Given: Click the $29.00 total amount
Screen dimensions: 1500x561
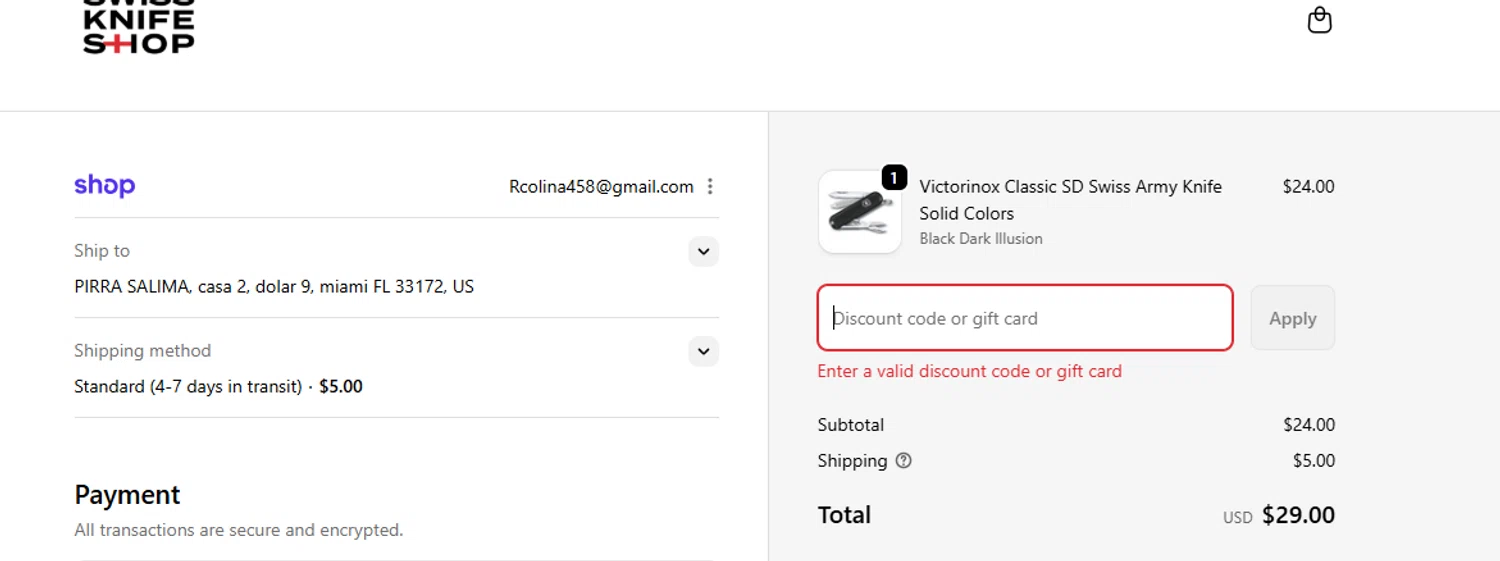Looking at the screenshot, I should 1298,515.
